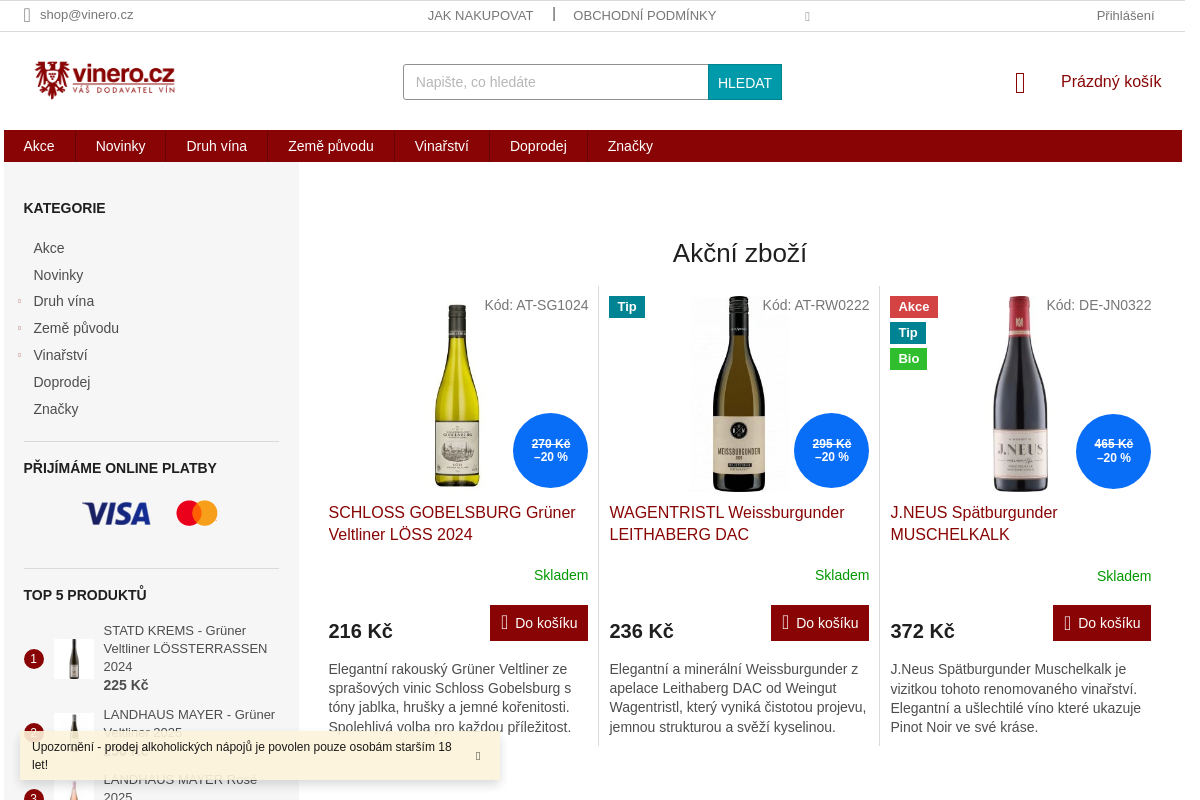
Task: Select Novinky in the sidebar categories
Action: point(58,275)
